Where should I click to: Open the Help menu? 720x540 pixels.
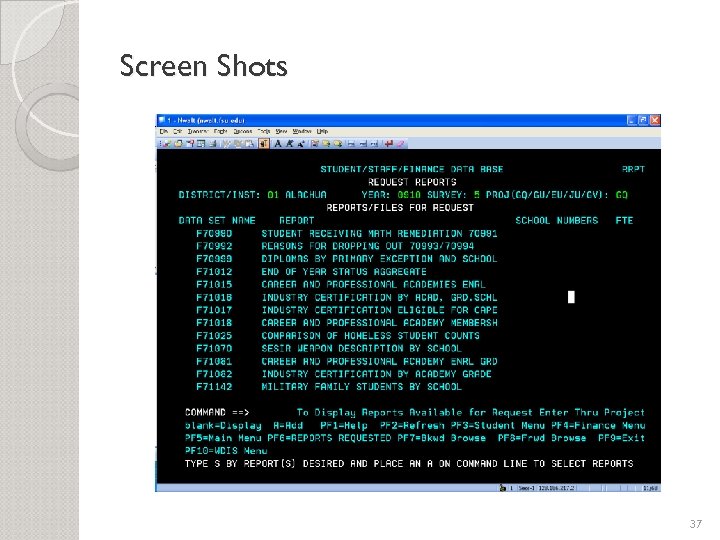coord(322,131)
